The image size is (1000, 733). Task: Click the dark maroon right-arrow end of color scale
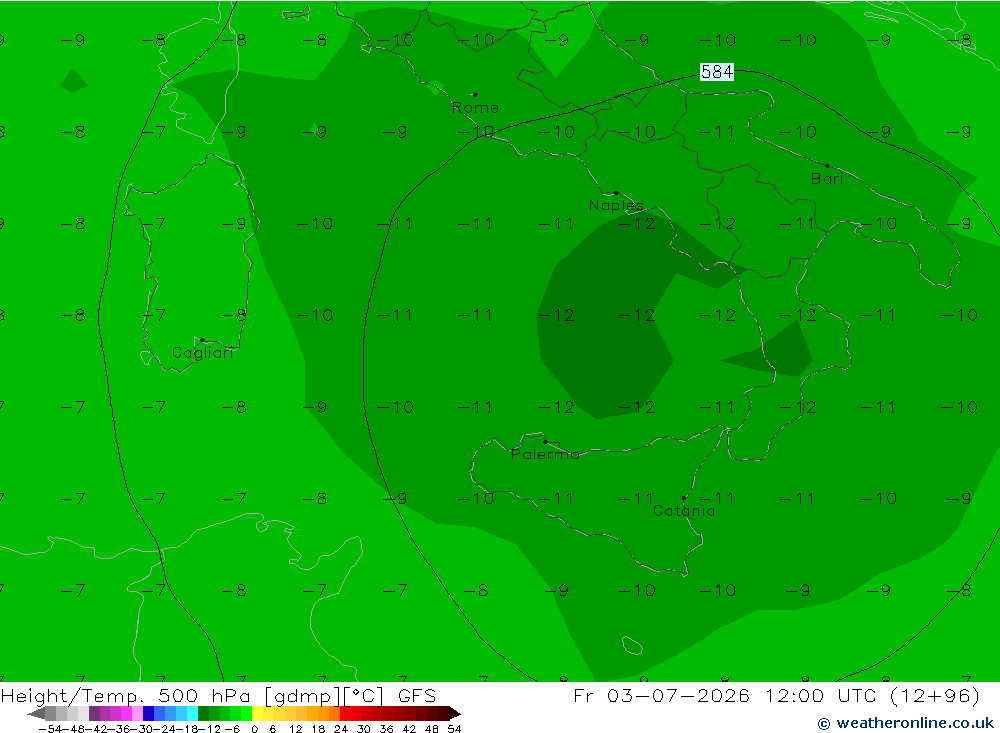coord(455,714)
